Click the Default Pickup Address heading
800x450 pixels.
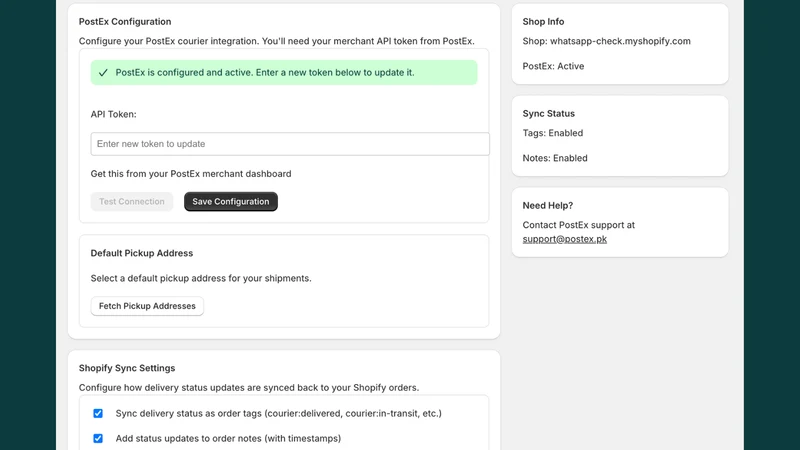142,253
